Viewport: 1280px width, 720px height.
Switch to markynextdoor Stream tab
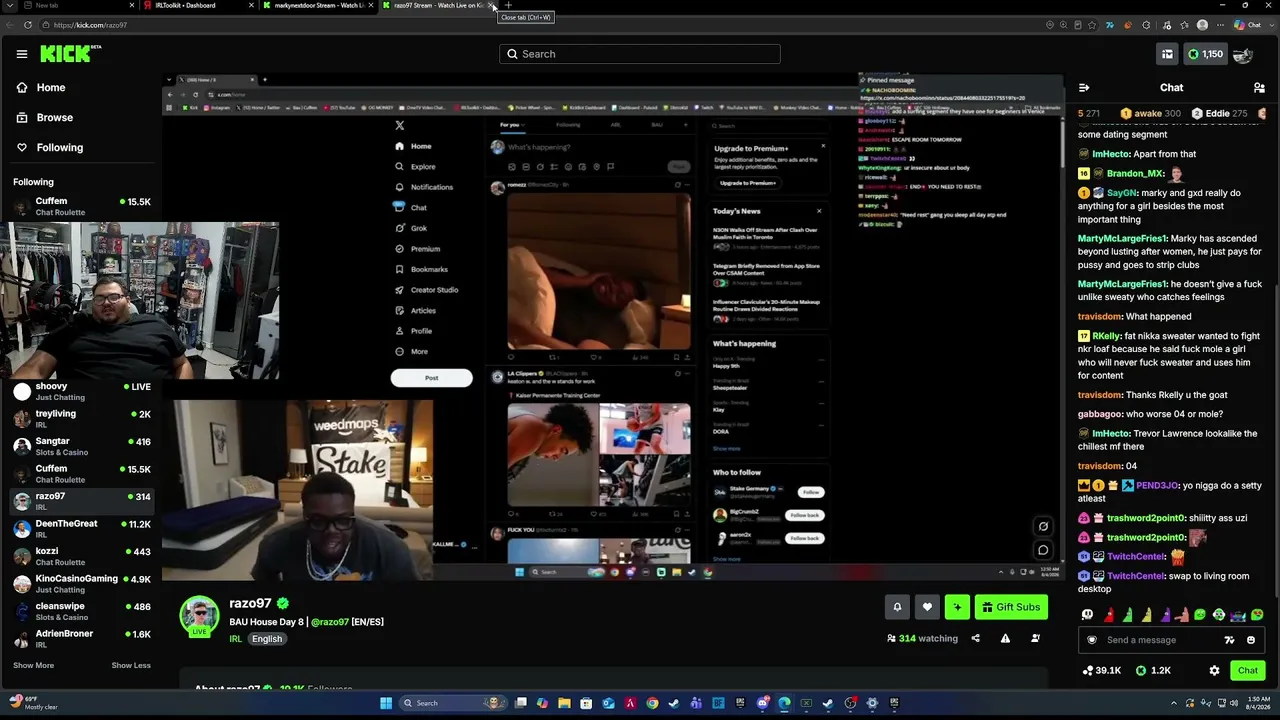[317, 6]
